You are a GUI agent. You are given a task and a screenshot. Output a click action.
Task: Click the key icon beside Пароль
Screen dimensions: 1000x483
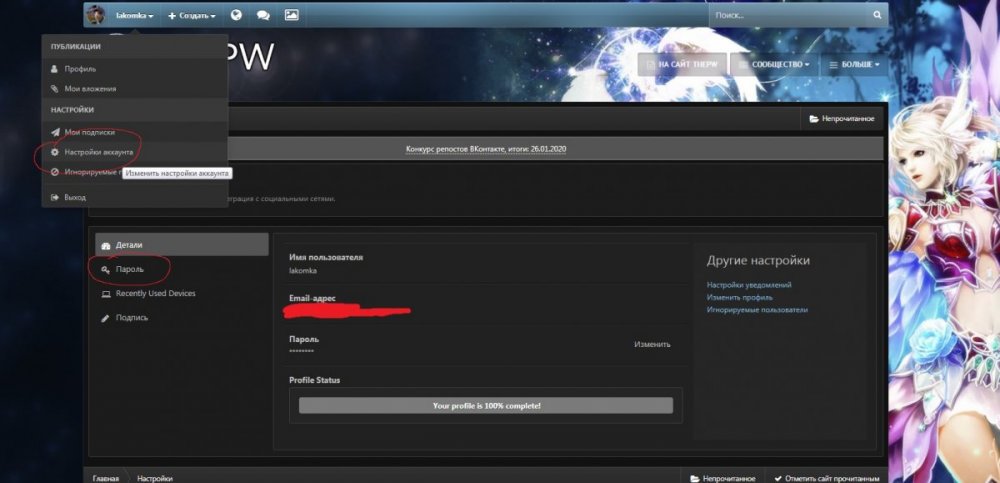(x=105, y=270)
